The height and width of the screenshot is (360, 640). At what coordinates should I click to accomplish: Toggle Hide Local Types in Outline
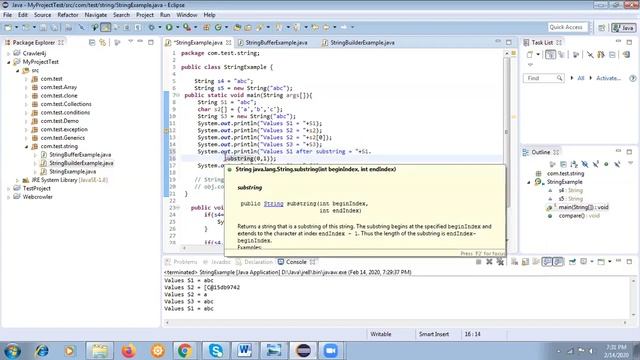coord(617,164)
